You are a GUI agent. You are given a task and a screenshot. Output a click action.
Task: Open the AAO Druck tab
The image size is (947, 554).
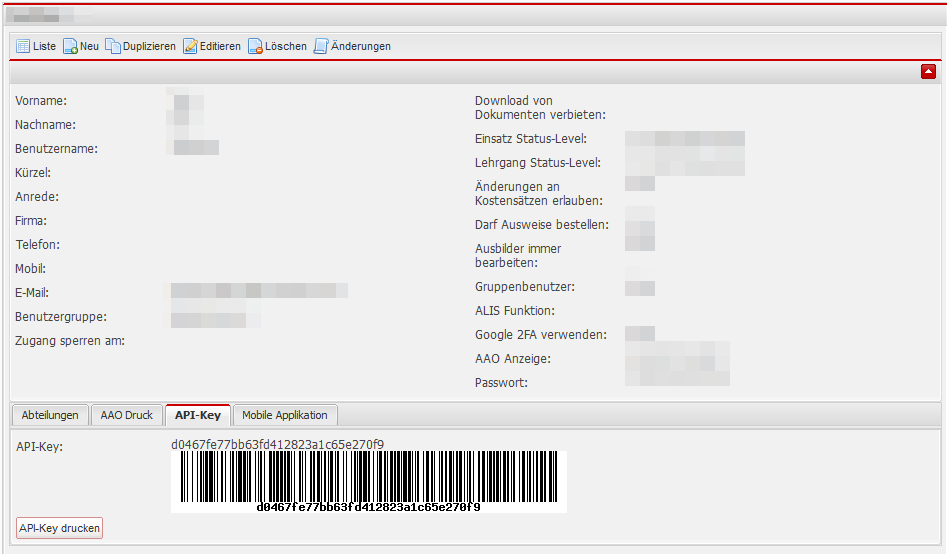pos(127,415)
